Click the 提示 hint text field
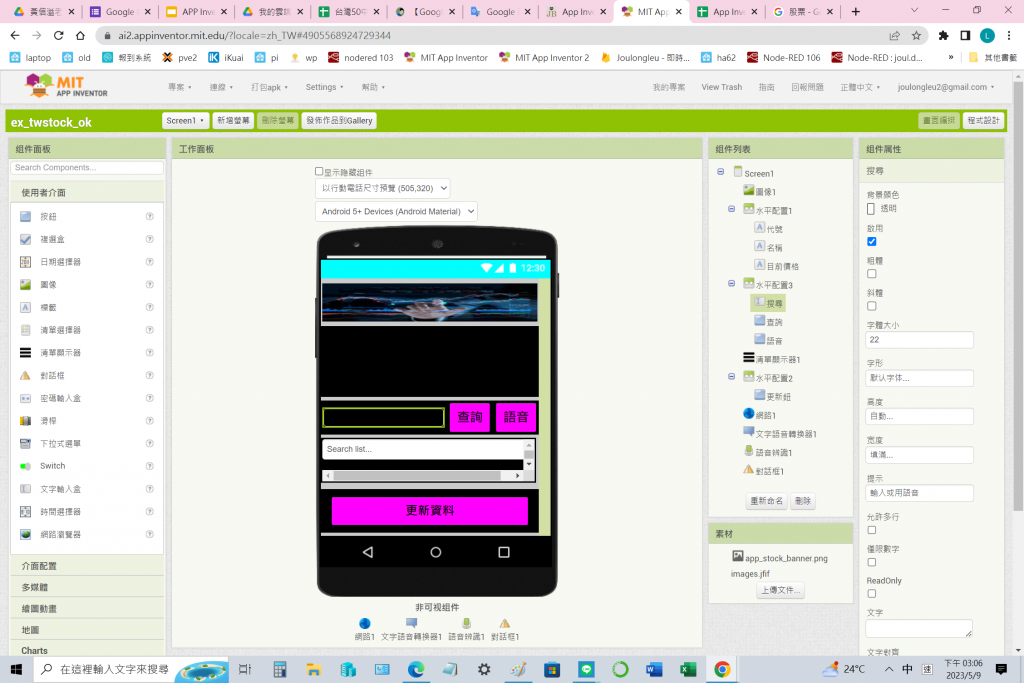This screenshot has width=1024, height=683. coord(920,493)
